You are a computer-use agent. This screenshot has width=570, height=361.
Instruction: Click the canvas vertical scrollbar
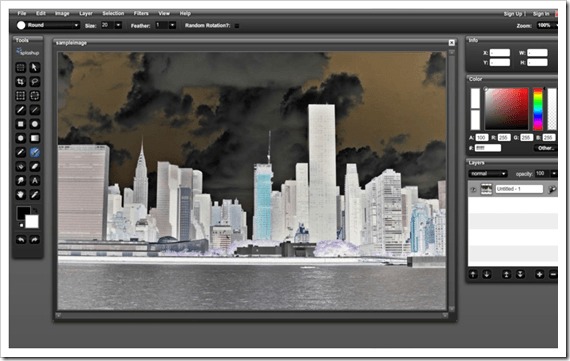click(452, 180)
